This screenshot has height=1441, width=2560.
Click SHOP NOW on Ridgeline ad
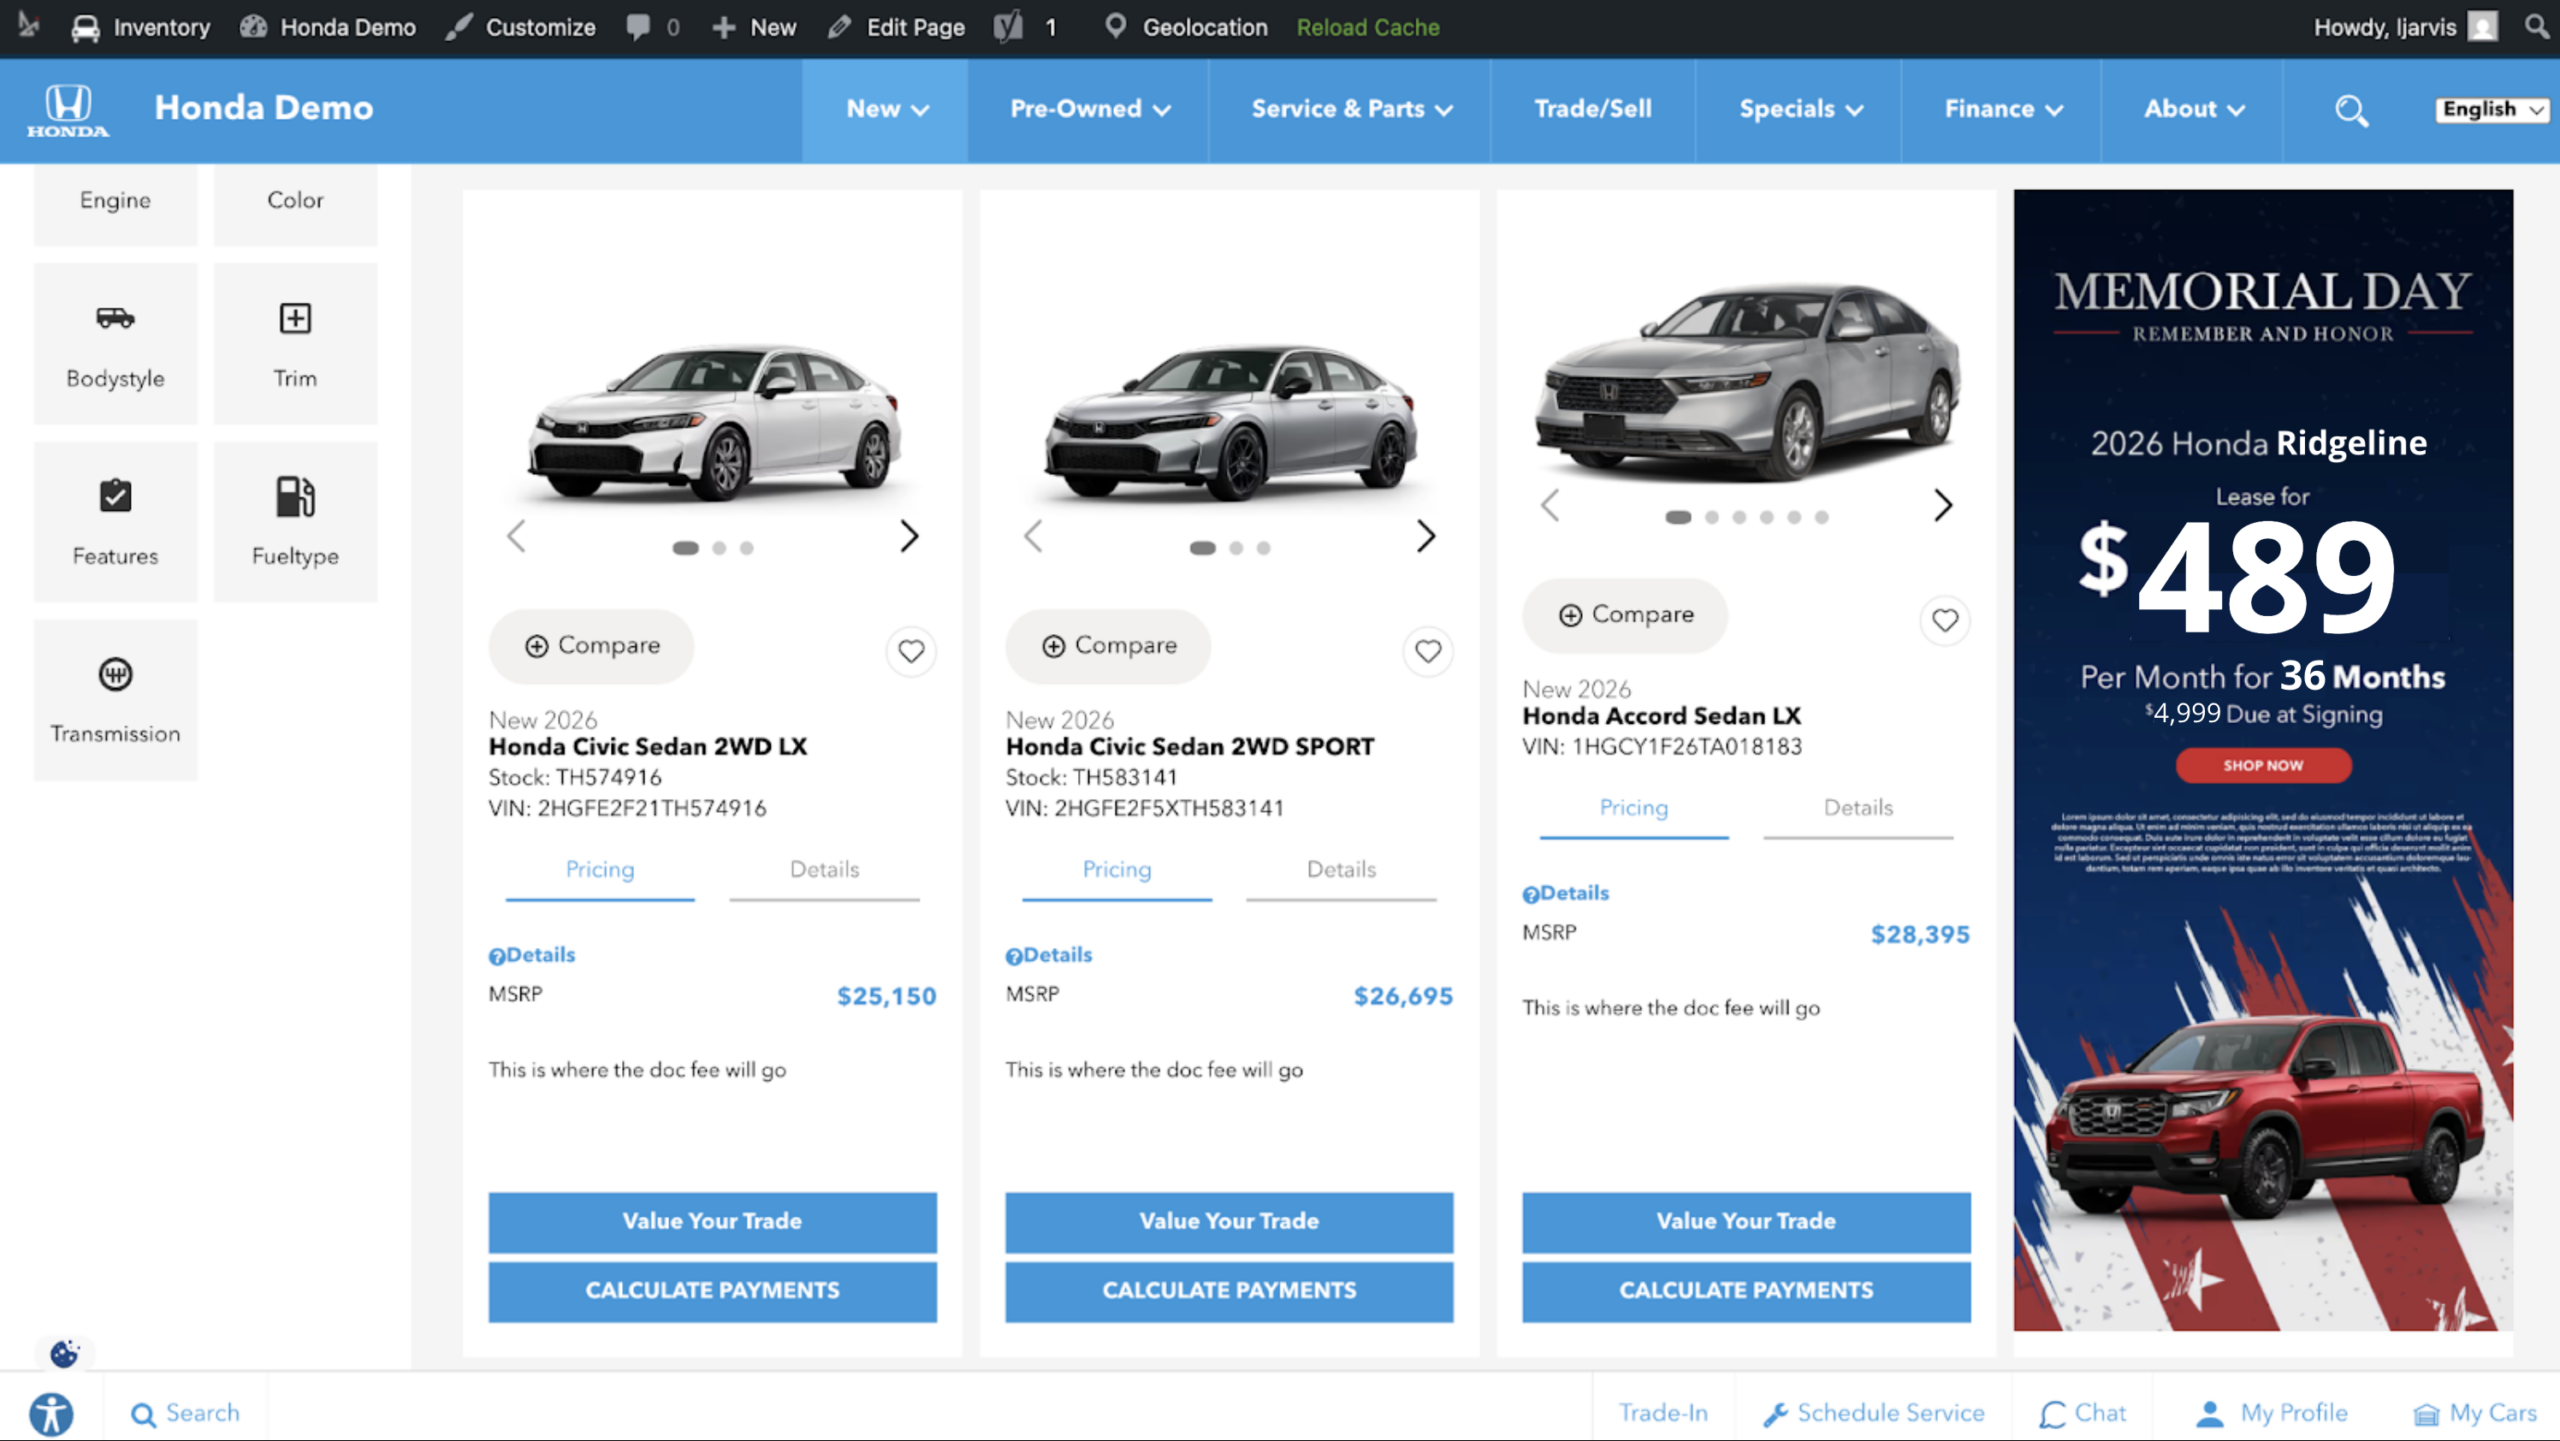(x=2263, y=766)
